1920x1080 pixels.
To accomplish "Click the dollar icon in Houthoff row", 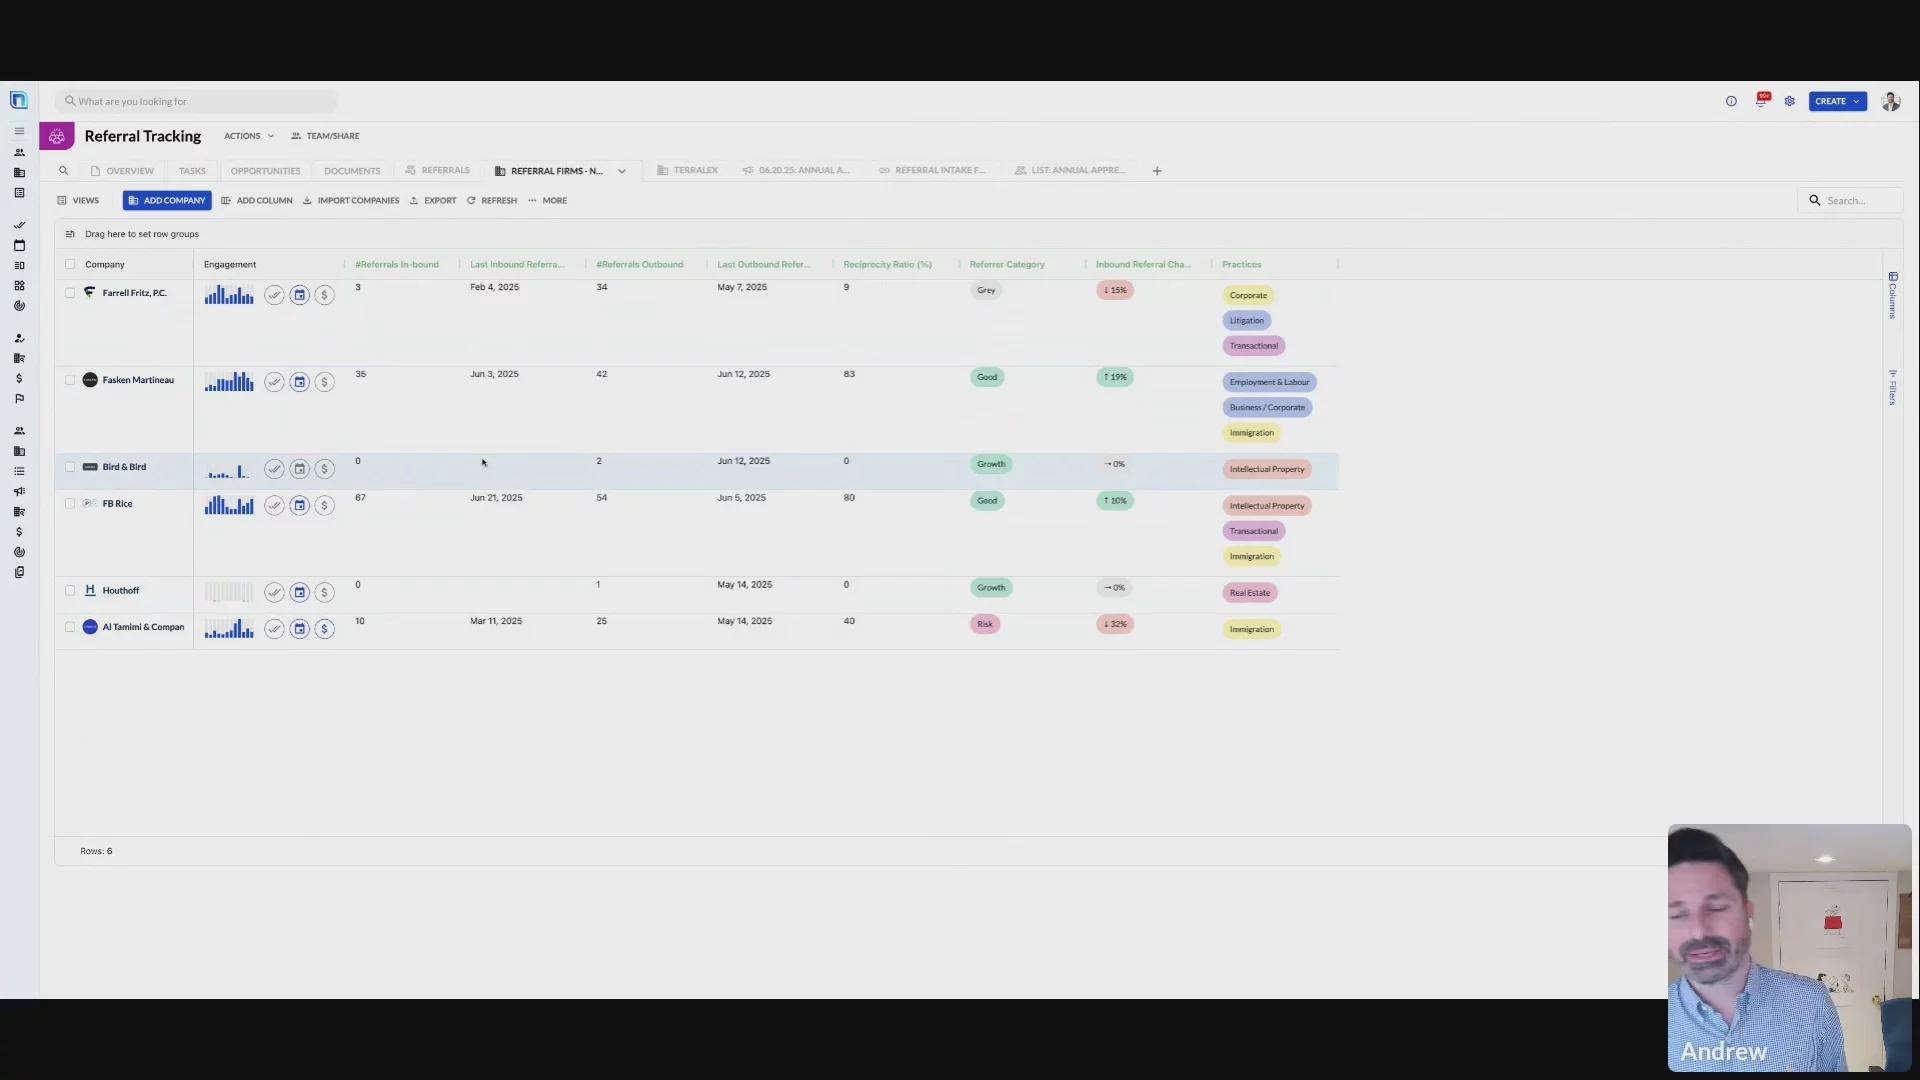I will (324, 592).
